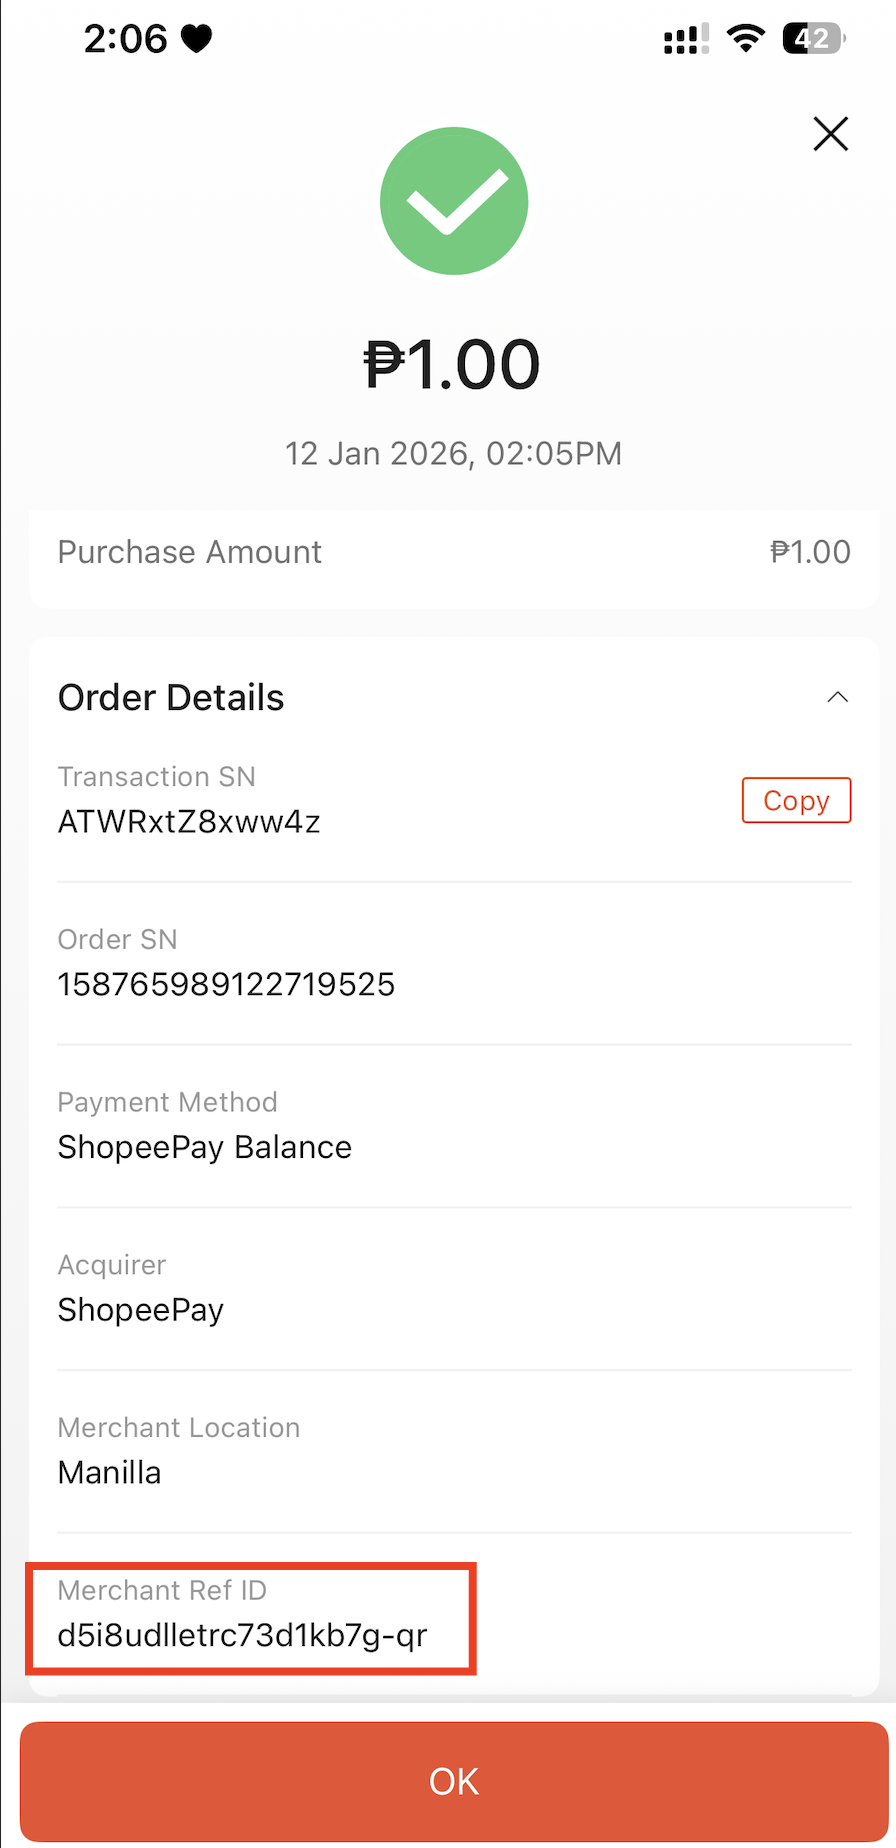
Task: Tap the green success checkmark icon
Action: 454,201
